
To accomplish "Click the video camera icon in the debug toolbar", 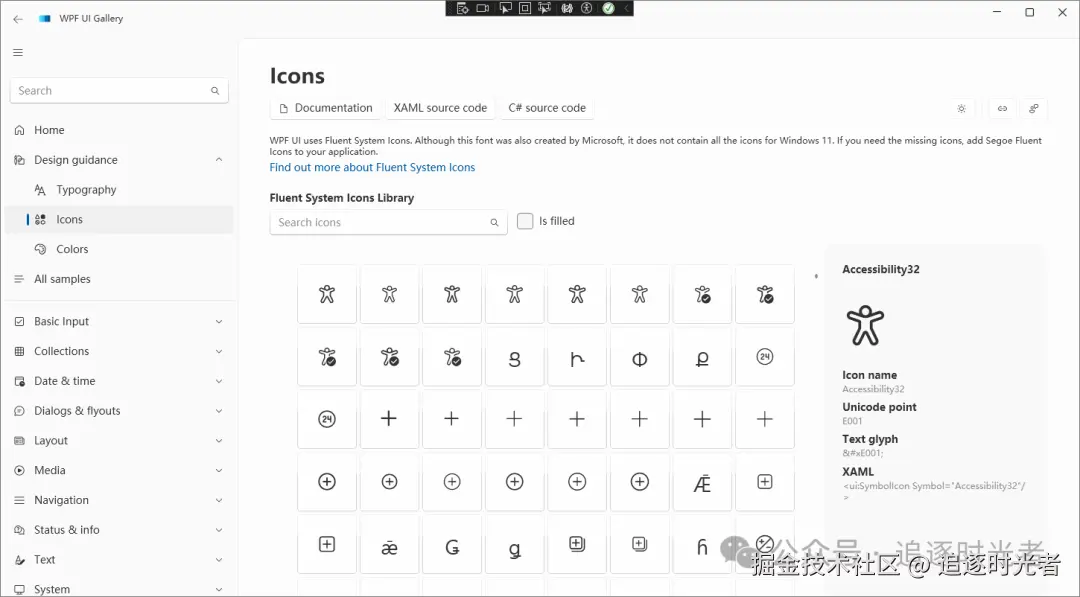I will click(483, 8).
